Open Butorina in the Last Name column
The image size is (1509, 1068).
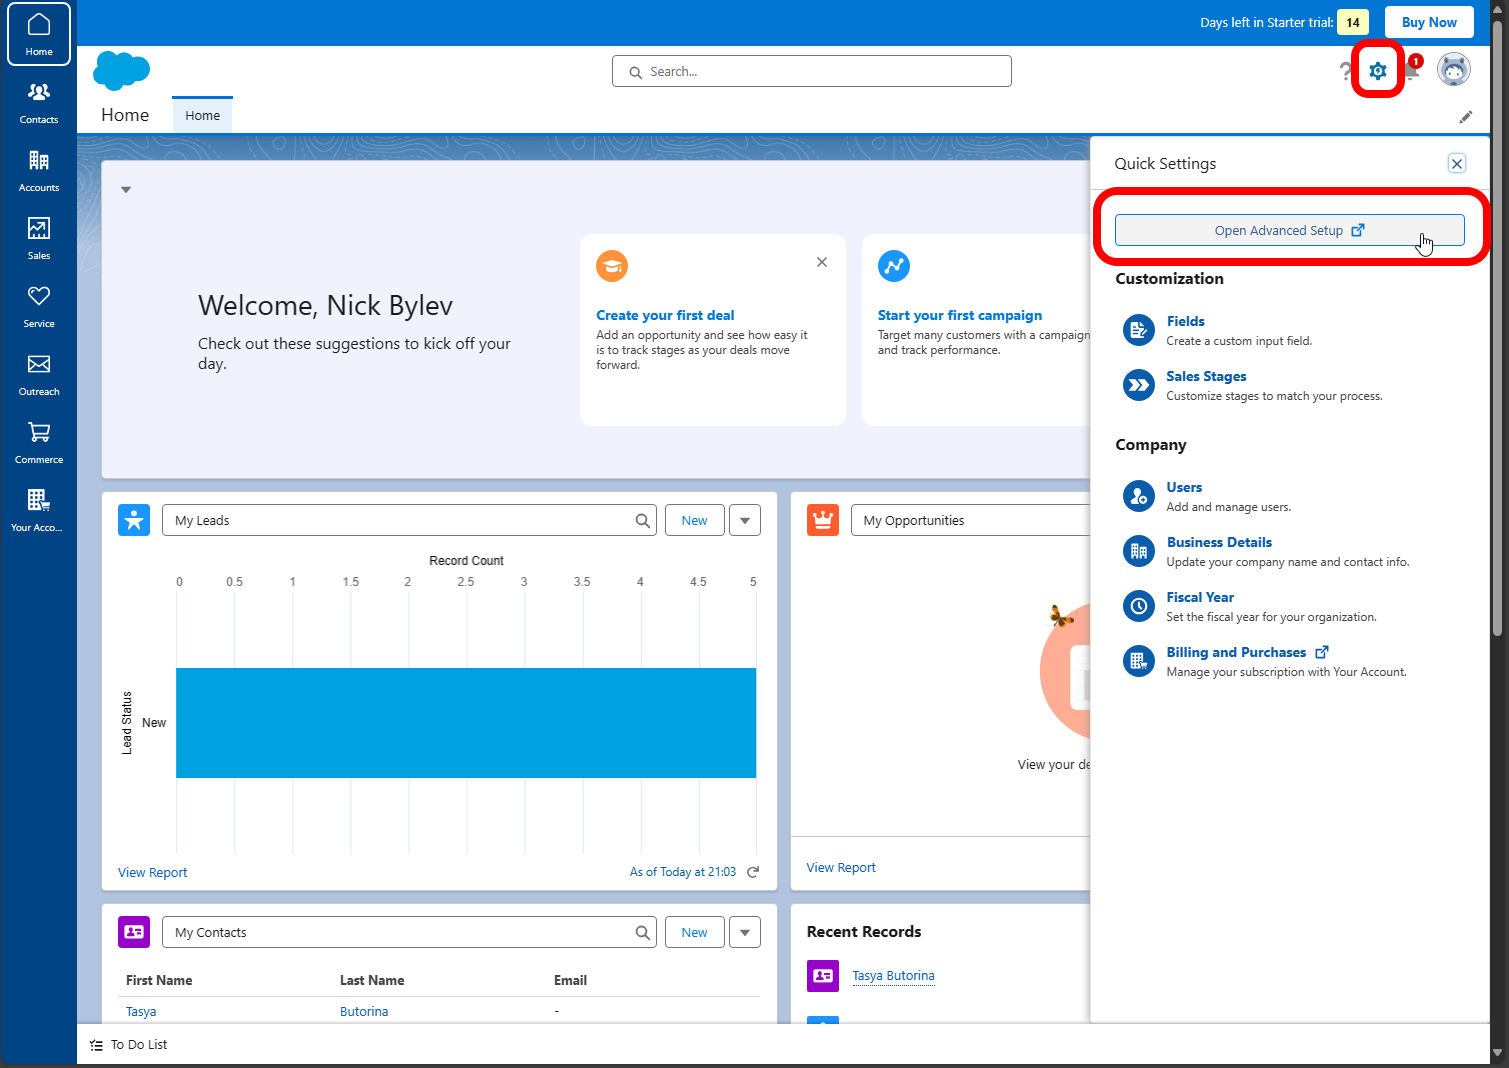pyautogui.click(x=364, y=1012)
